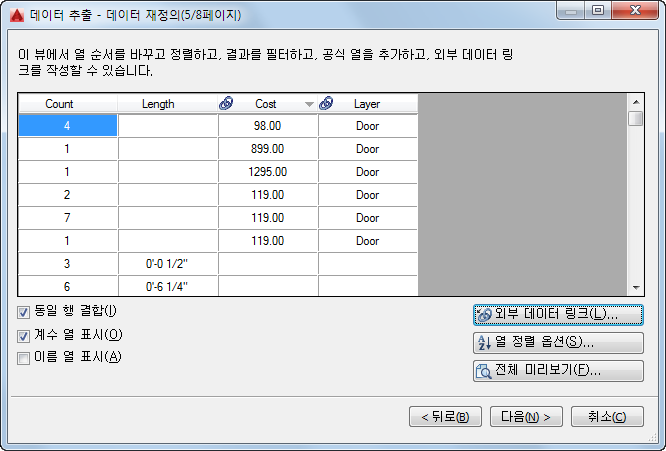Toggle the 동일 행 결합 checkbox
This screenshot has width=666, height=451.
(x=23, y=313)
